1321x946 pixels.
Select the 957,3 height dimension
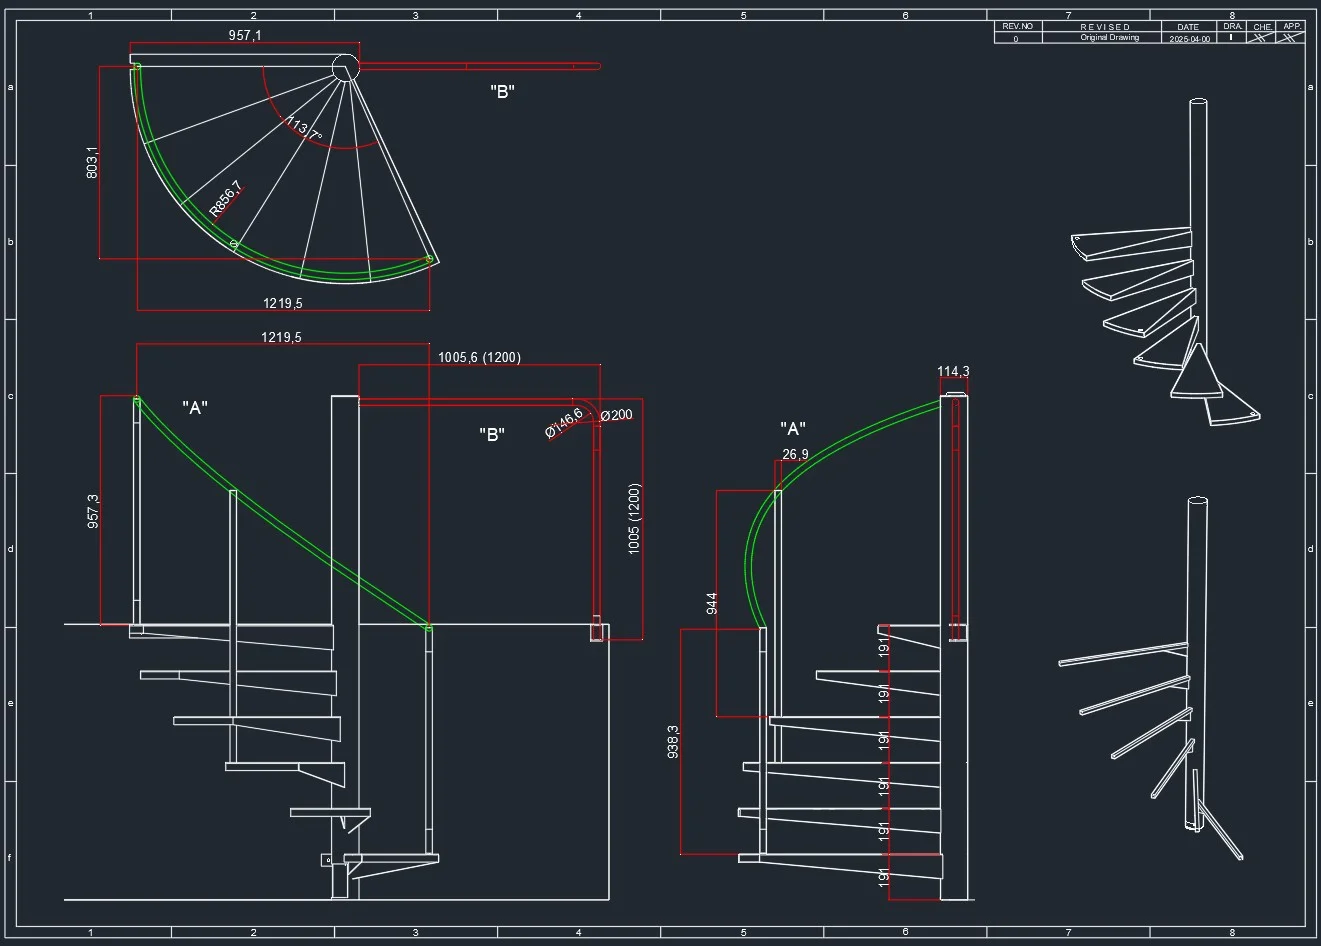[x=93, y=511]
